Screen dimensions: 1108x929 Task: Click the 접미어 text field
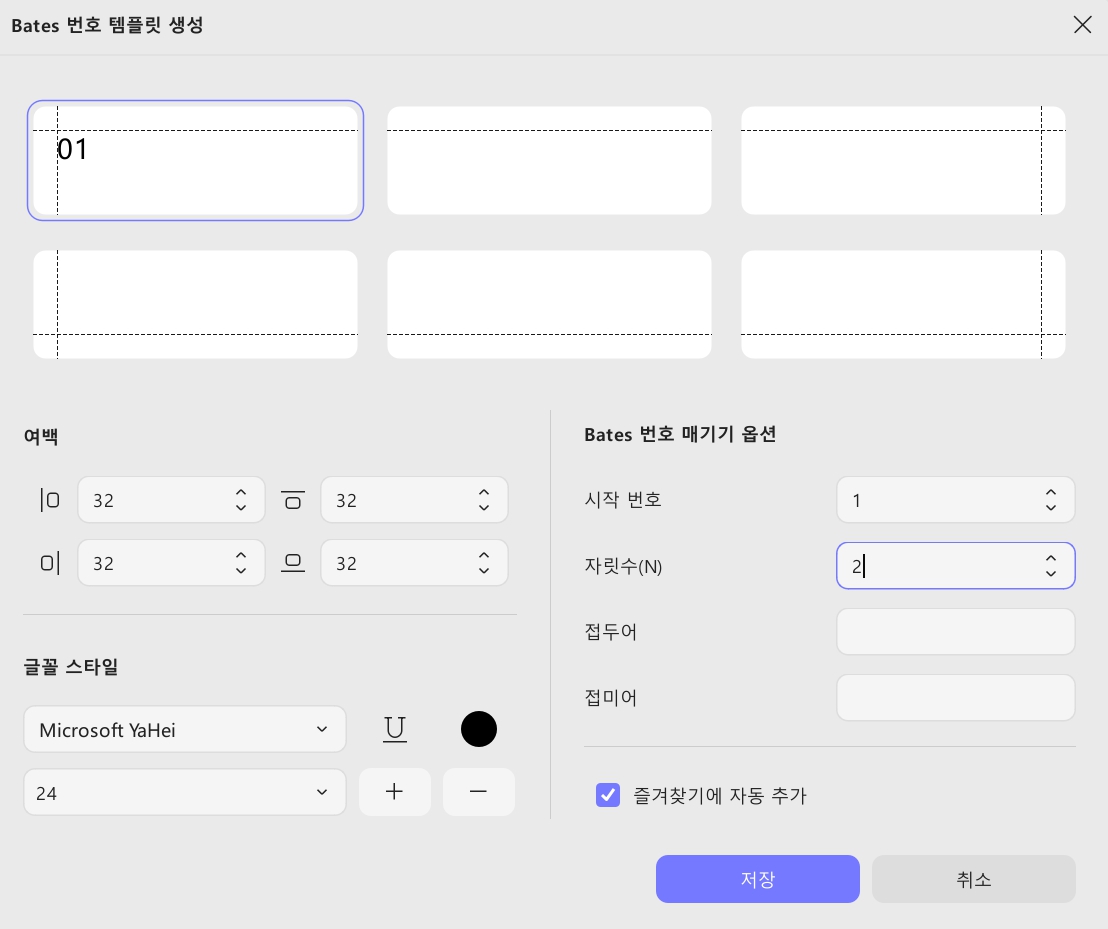(955, 697)
